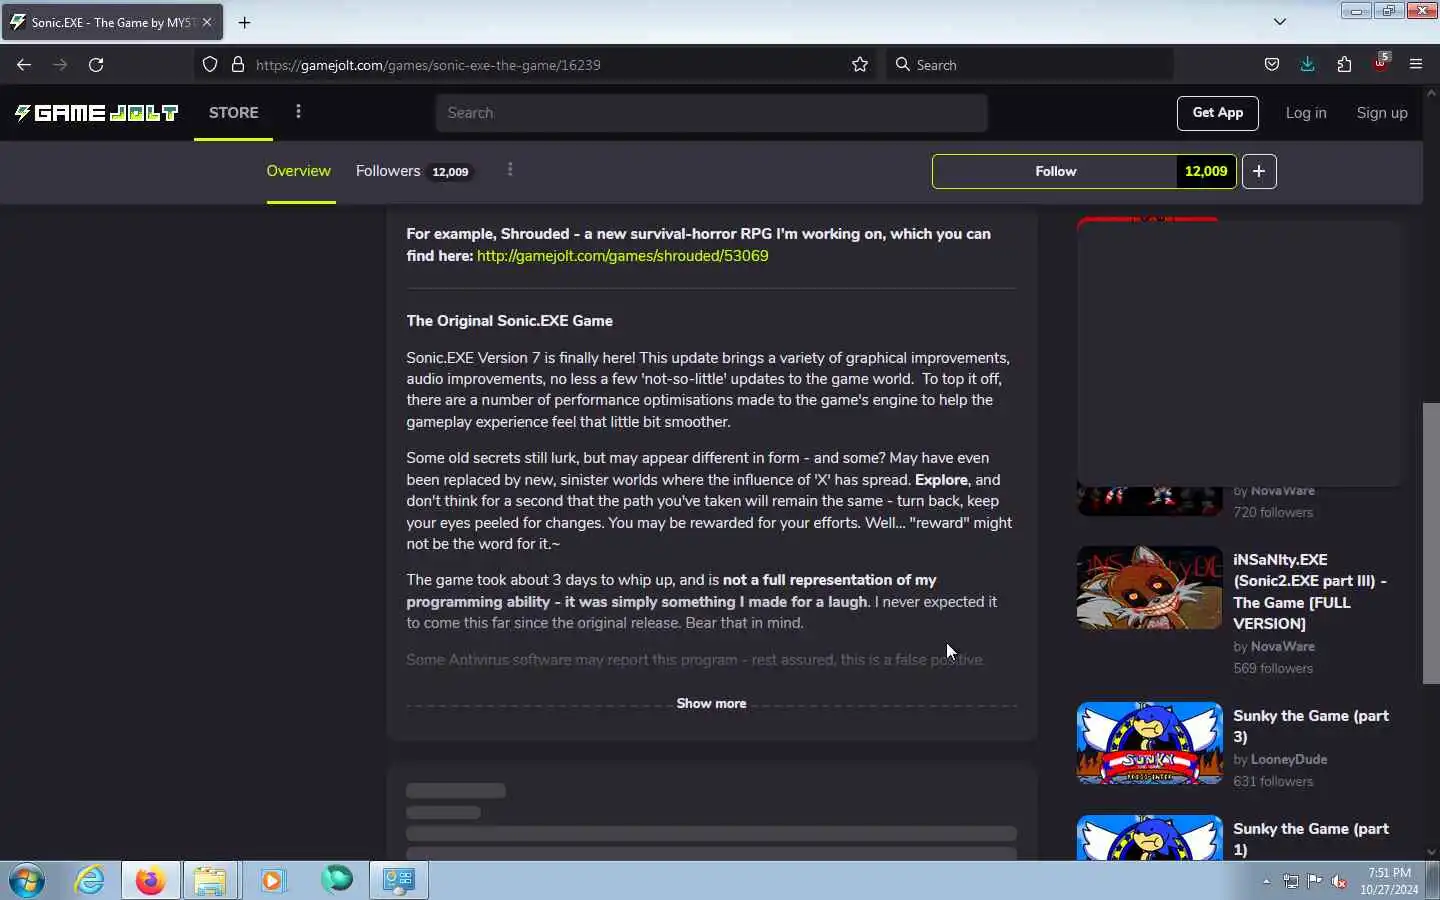Launch Internet Explorer from taskbar
Screen dimensions: 1440x900
(90, 881)
